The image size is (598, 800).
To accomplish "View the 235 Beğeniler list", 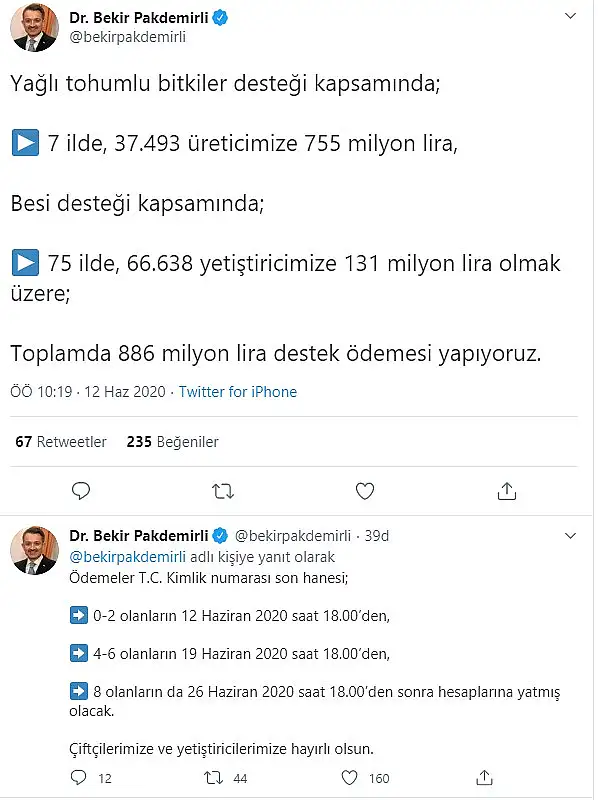I will coord(172,441).
